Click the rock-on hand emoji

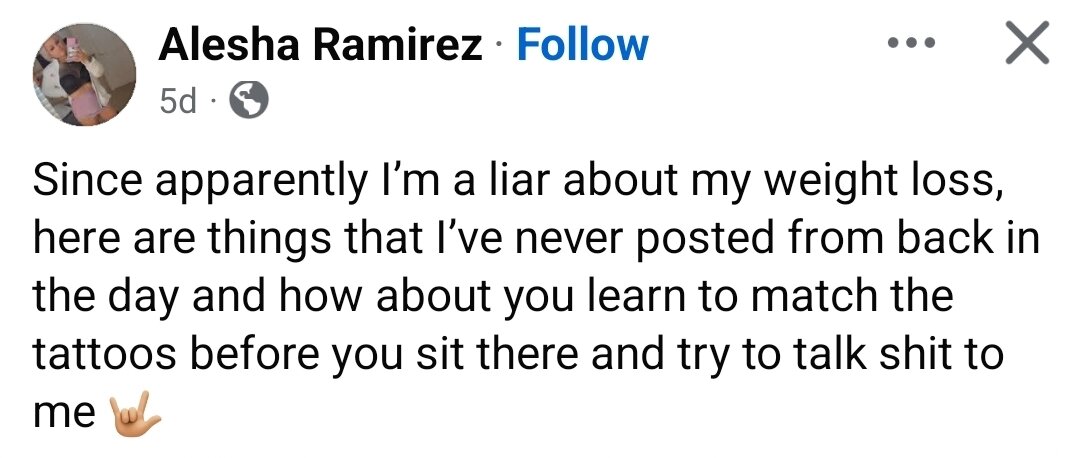[x=135, y=412]
